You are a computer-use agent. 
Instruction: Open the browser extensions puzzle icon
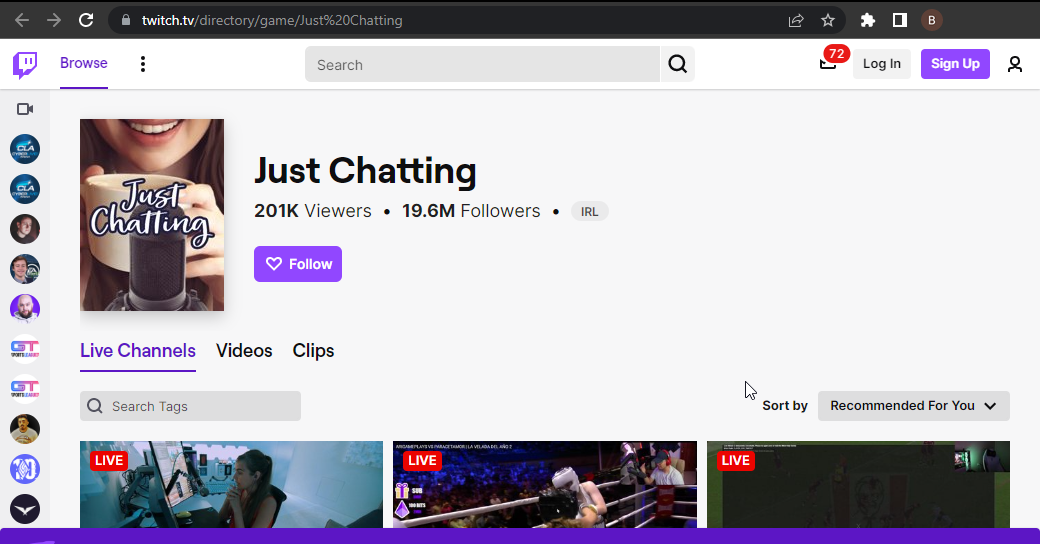(x=868, y=21)
